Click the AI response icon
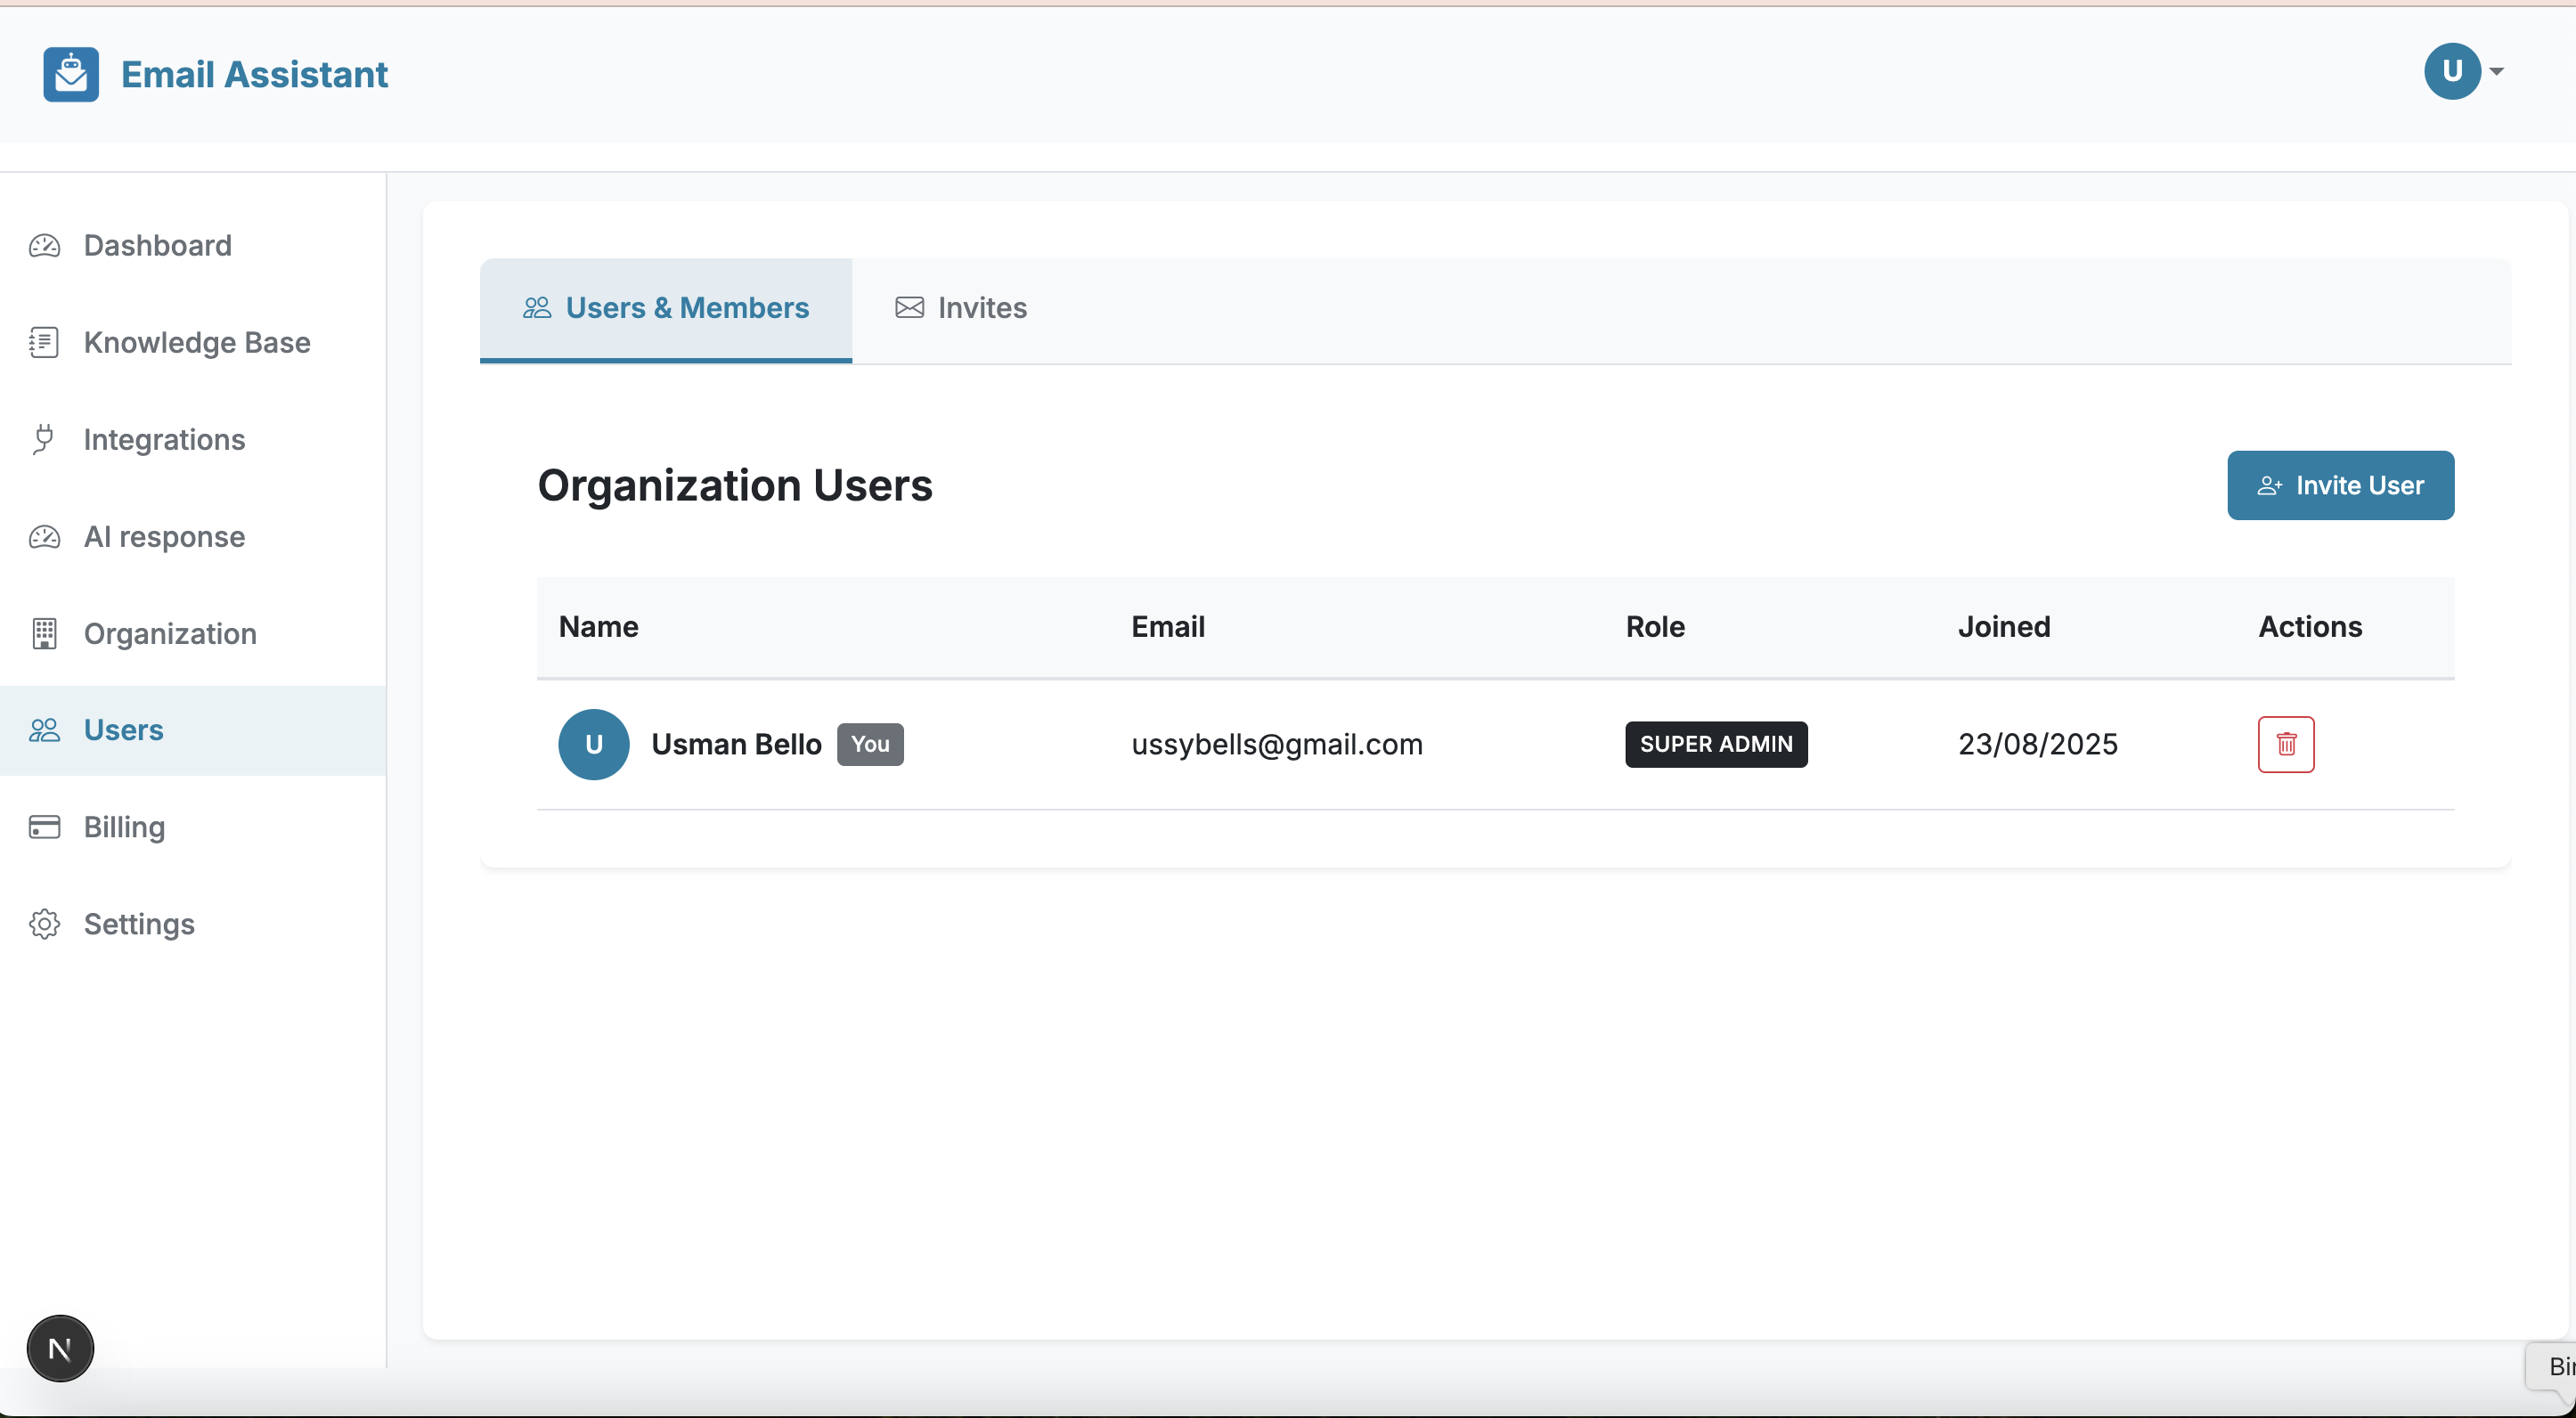Screen dimensions: 2576x1418 44,537
